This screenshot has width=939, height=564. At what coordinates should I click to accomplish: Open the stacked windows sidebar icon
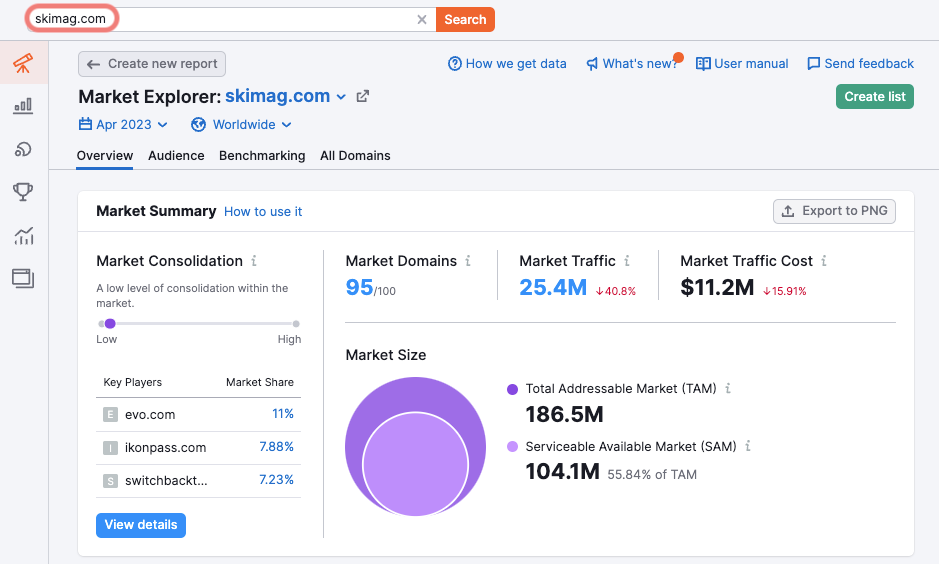coord(23,278)
